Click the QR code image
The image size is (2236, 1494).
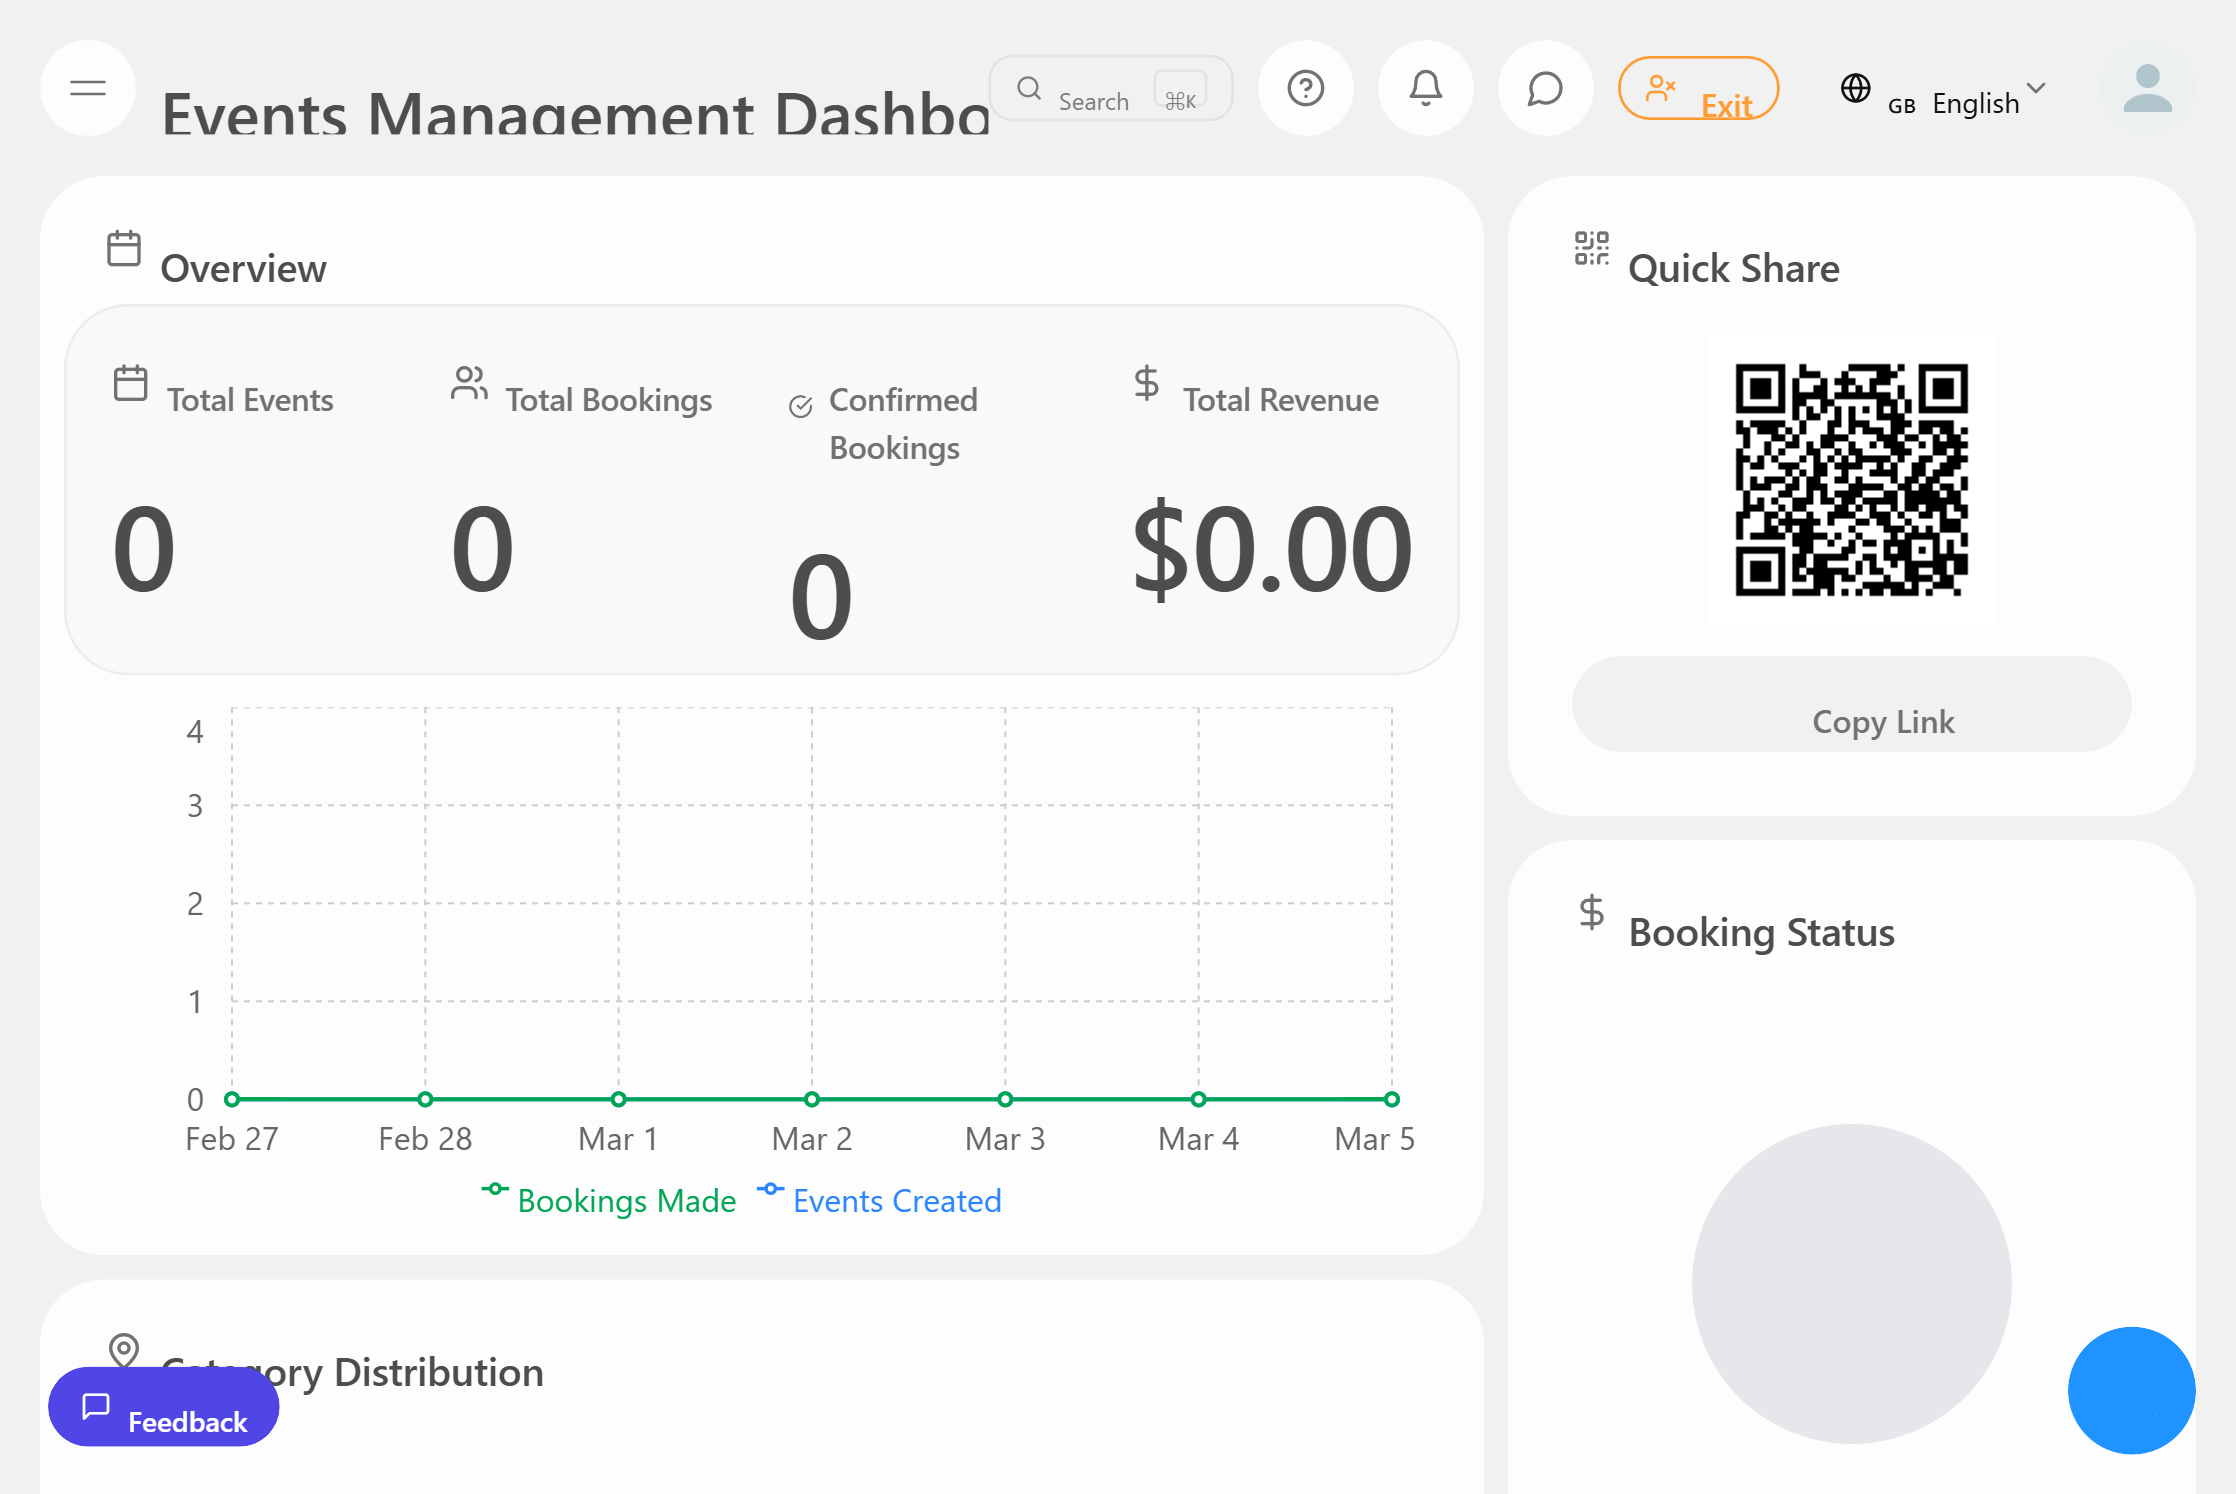pos(1851,480)
